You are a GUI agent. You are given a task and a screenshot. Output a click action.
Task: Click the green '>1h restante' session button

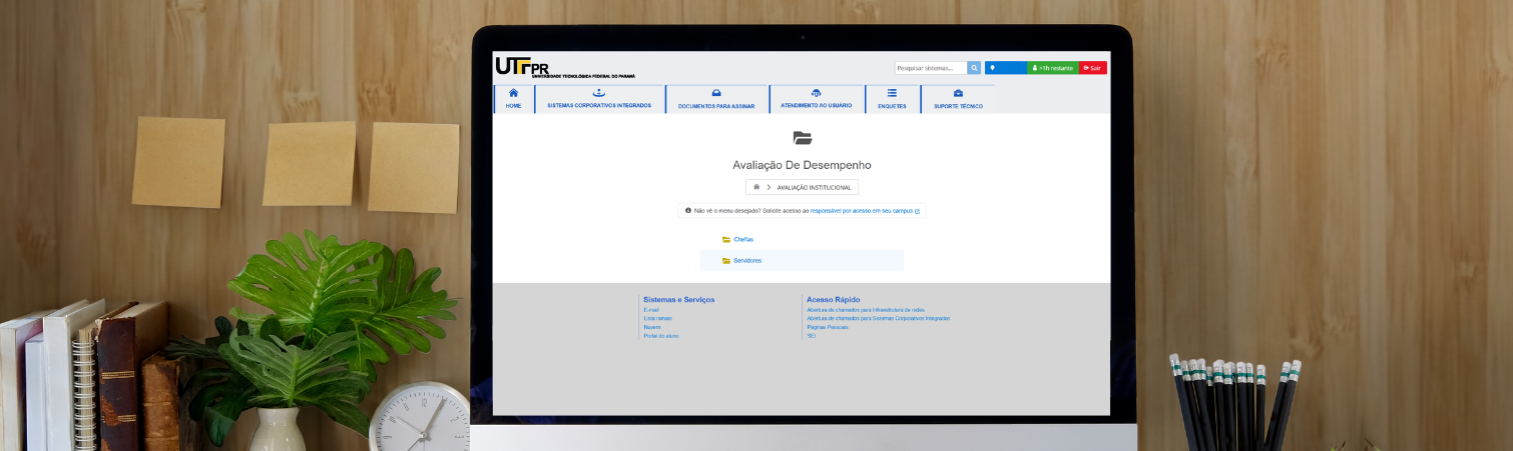(x=1052, y=68)
